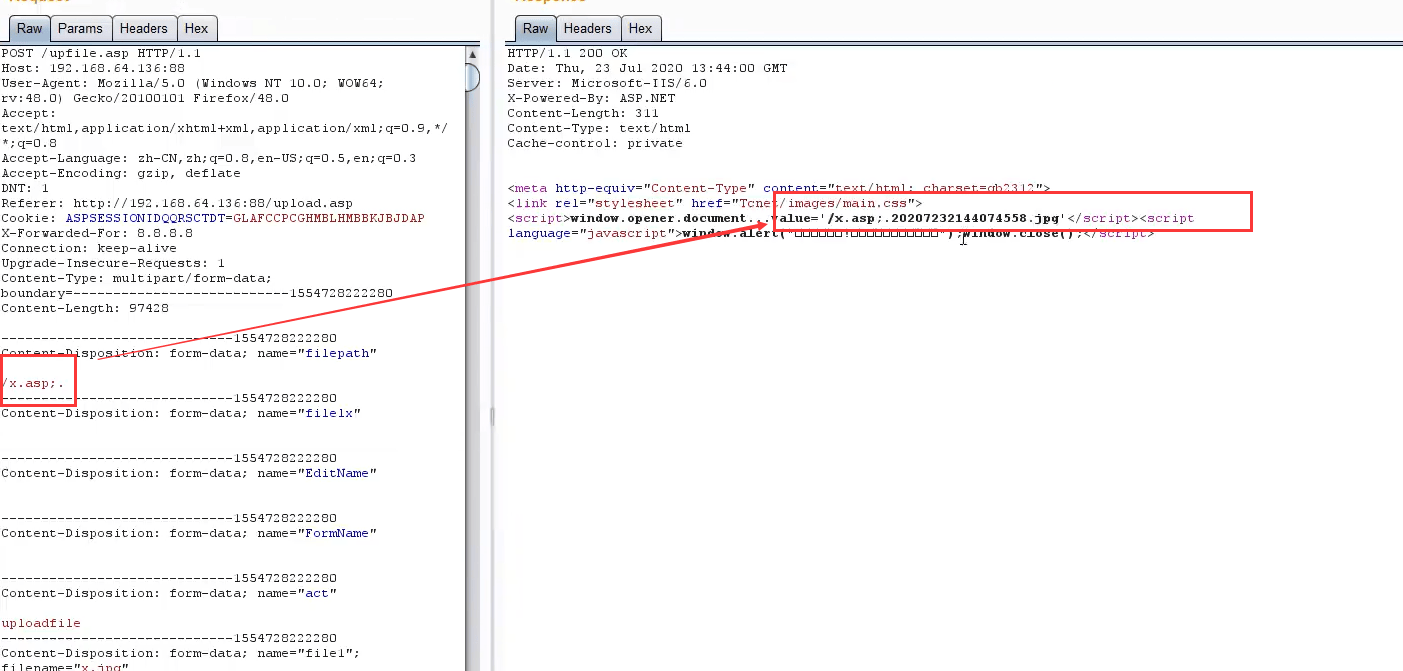Viewport: 1403px width, 671px height.
Task: Click the "Connection: keep-alive" header
Action: (x=89, y=248)
